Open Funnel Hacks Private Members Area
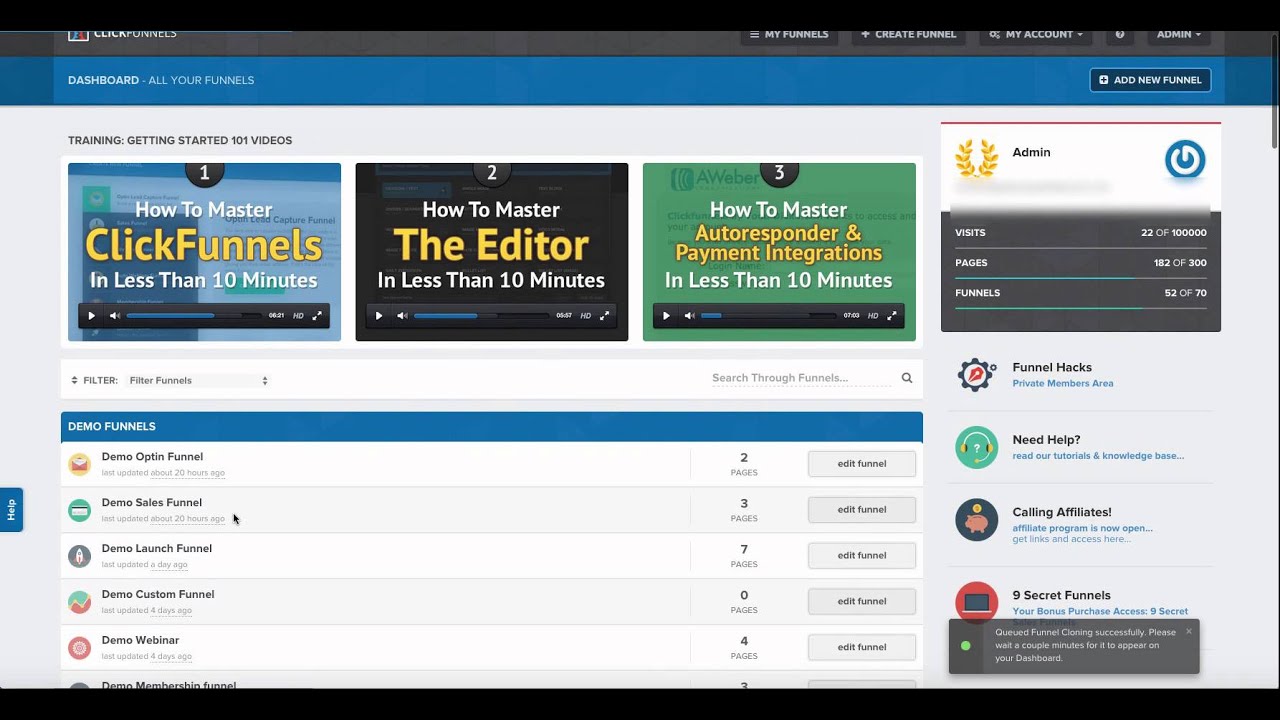 (x=1063, y=384)
